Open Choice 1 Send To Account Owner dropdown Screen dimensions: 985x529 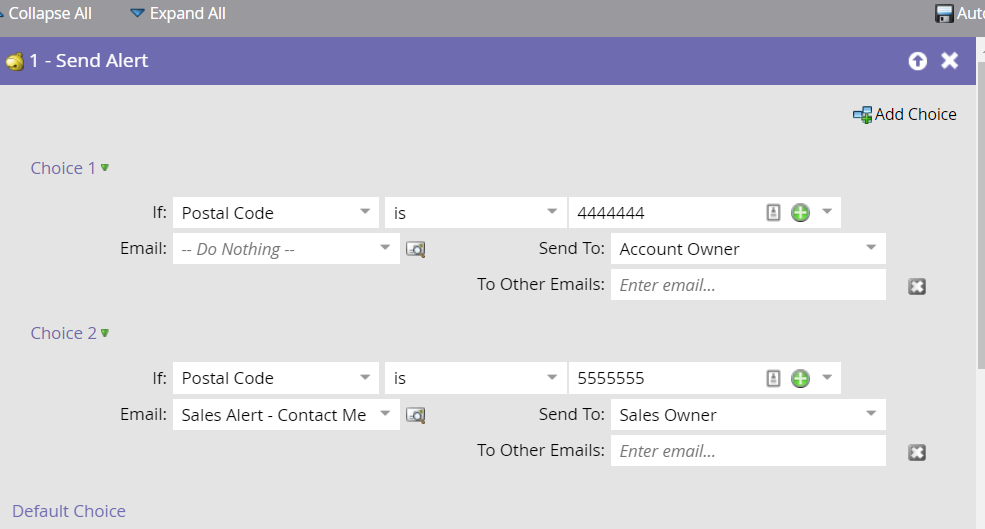coord(748,249)
